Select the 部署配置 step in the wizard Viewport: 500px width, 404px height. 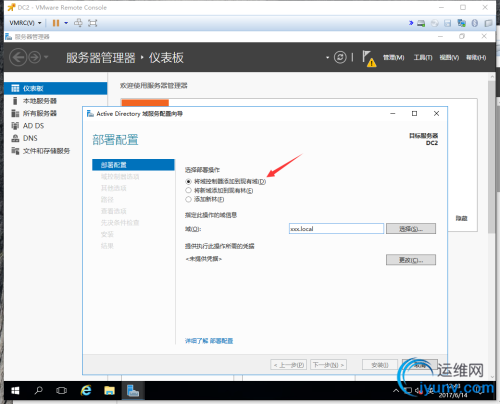point(133,165)
